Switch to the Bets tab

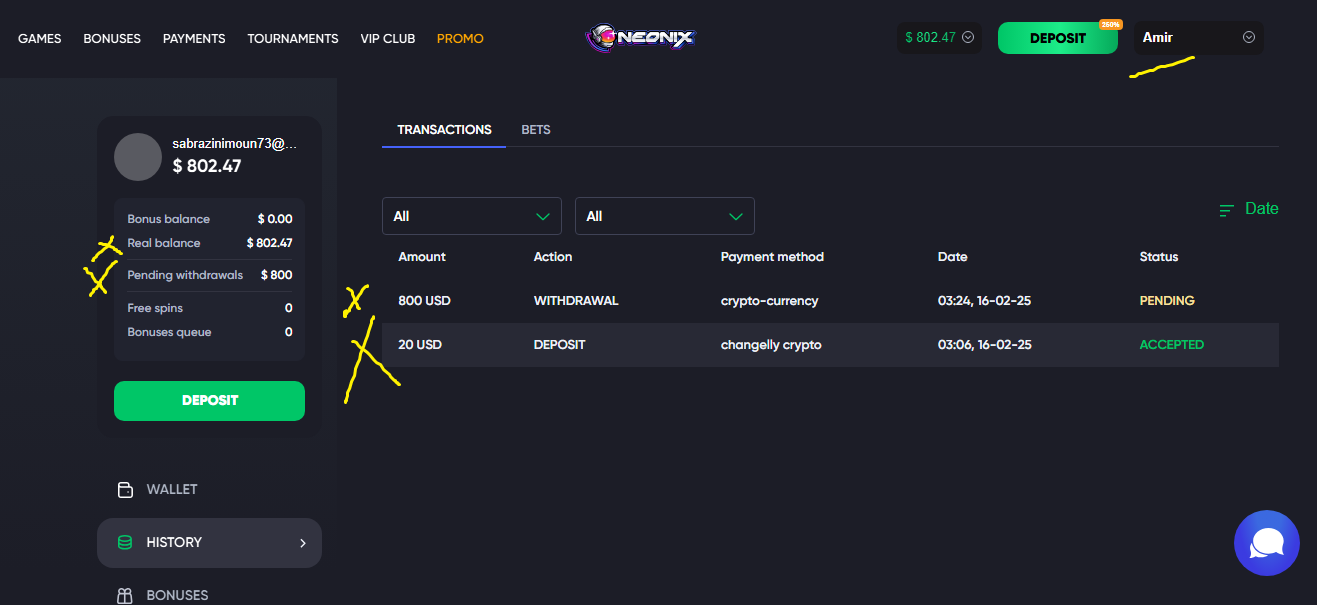tap(536, 130)
